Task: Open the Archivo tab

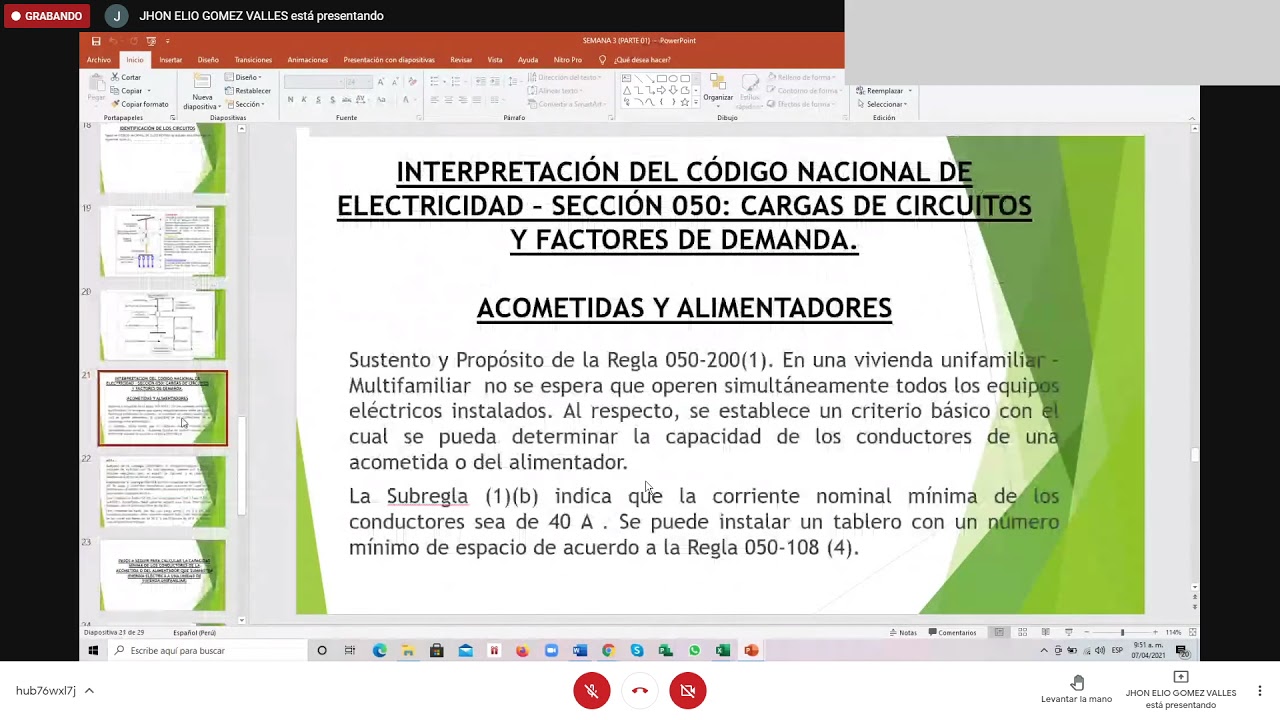Action: tap(99, 60)
